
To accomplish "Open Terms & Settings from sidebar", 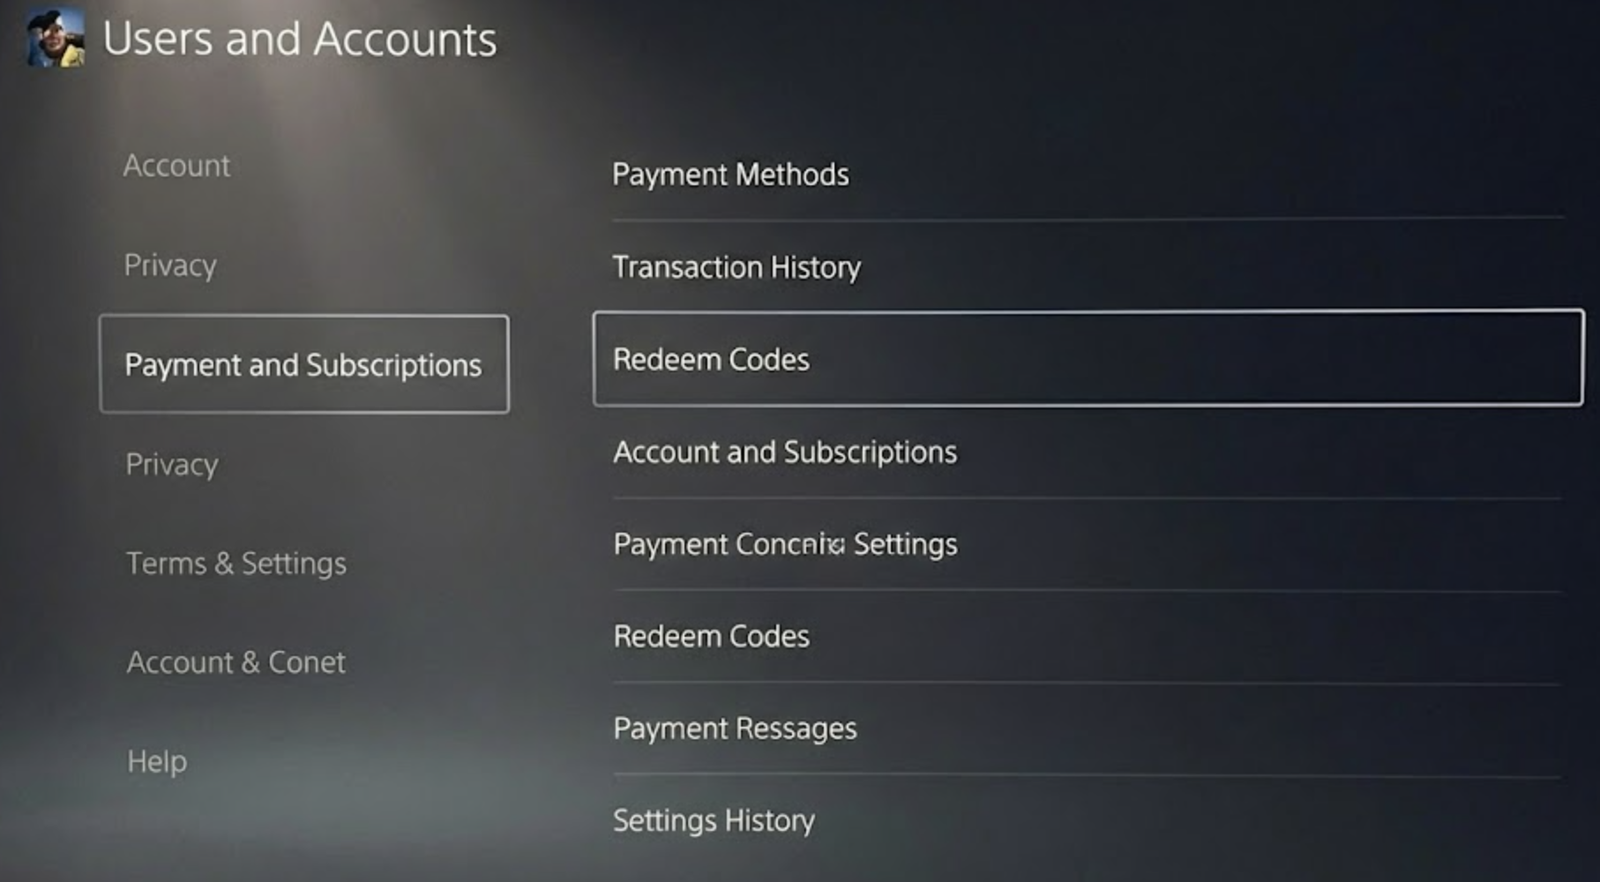I will pyautogui.click(x=236, y=563).
